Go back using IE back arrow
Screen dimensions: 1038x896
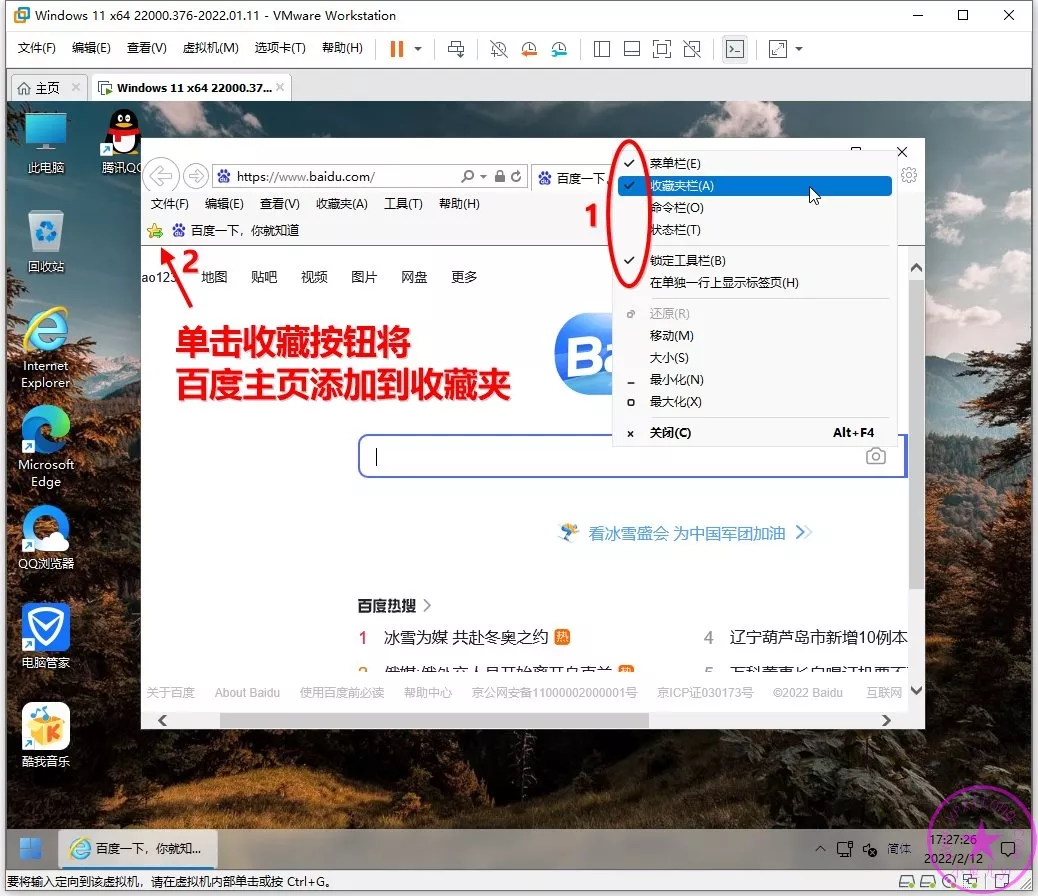click(161, 176)
